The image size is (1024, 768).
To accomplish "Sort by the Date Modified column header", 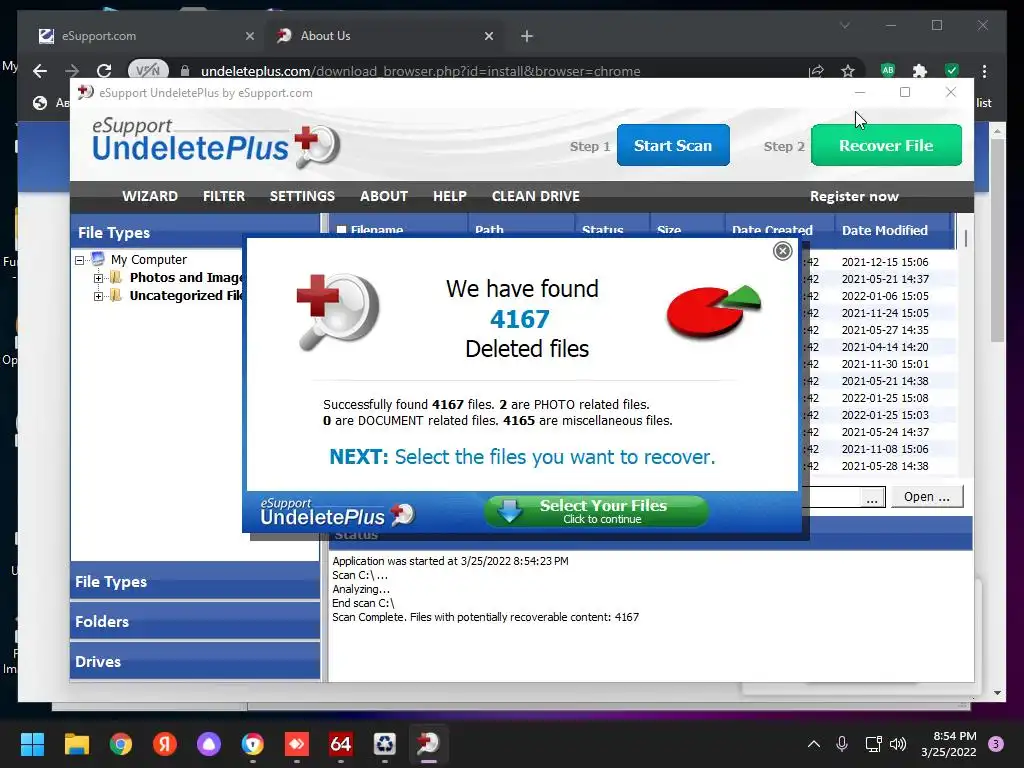I will pos(884,230).
